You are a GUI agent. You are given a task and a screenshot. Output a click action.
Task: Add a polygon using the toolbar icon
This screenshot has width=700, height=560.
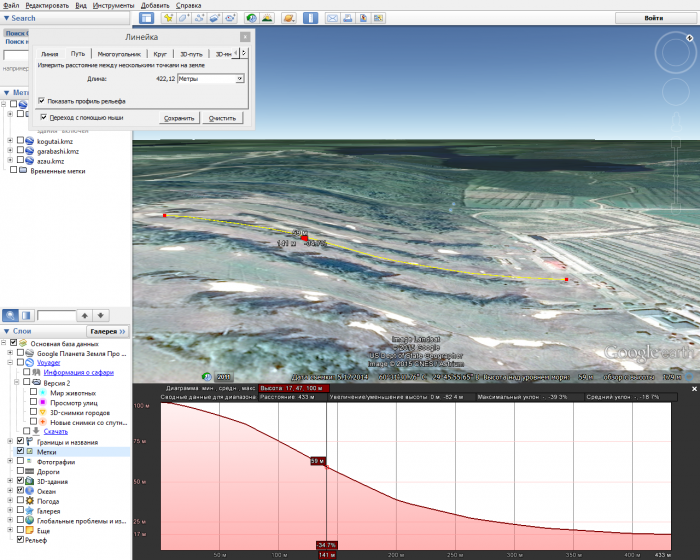point(183,18)
